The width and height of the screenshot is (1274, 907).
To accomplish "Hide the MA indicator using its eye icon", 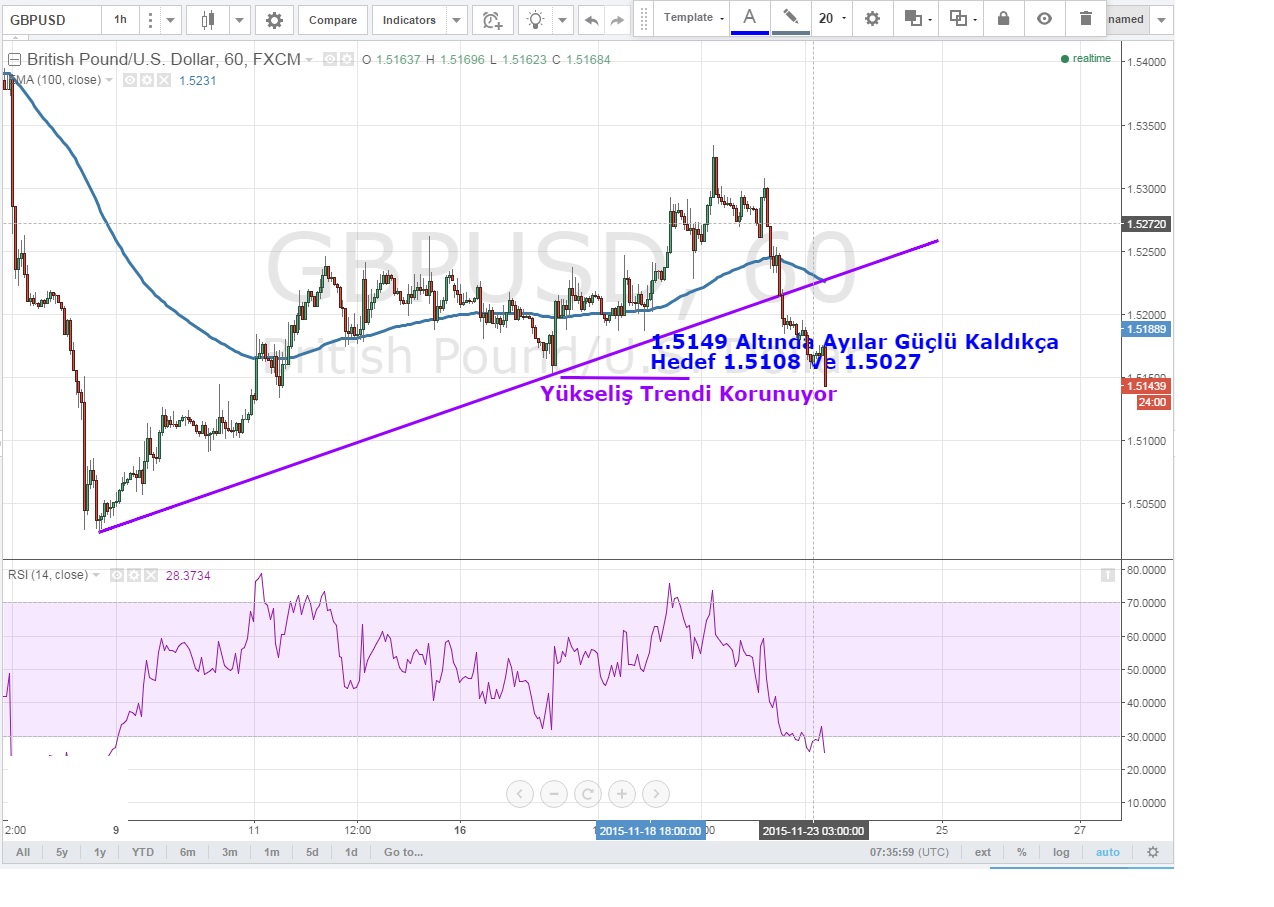I will [129, 80].
